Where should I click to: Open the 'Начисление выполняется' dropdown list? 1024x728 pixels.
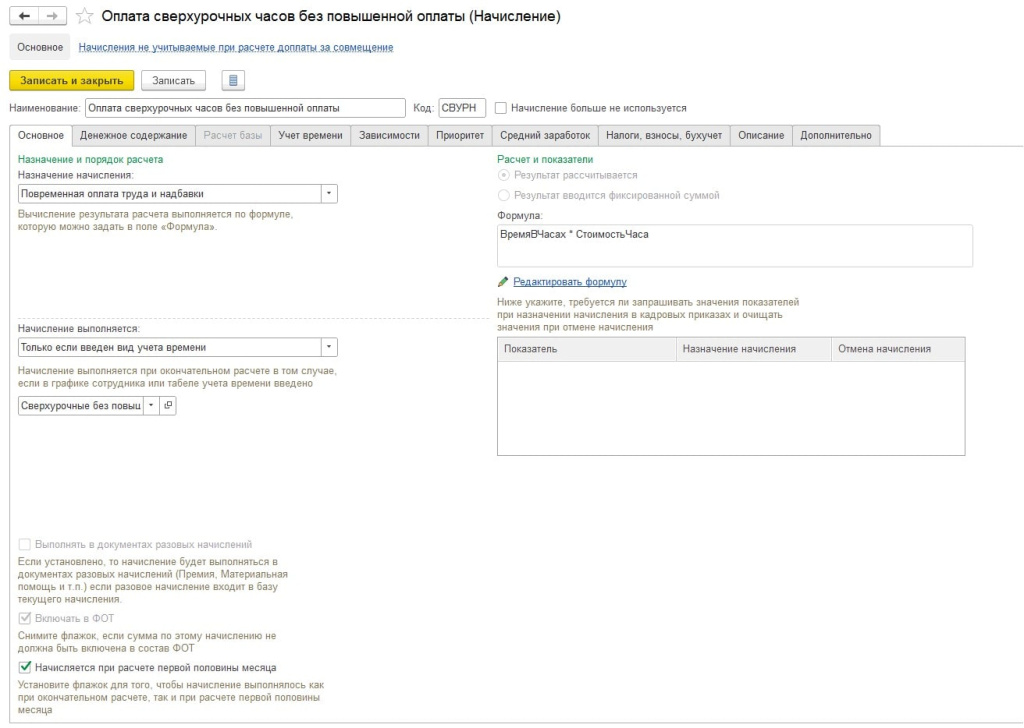pos(329,347)
